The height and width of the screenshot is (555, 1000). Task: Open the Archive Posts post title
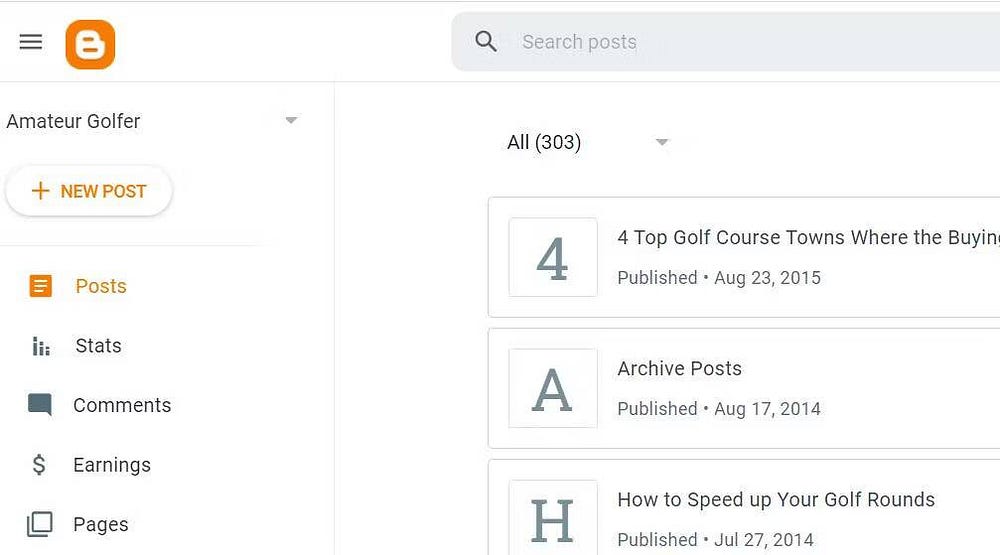(679, 369)
